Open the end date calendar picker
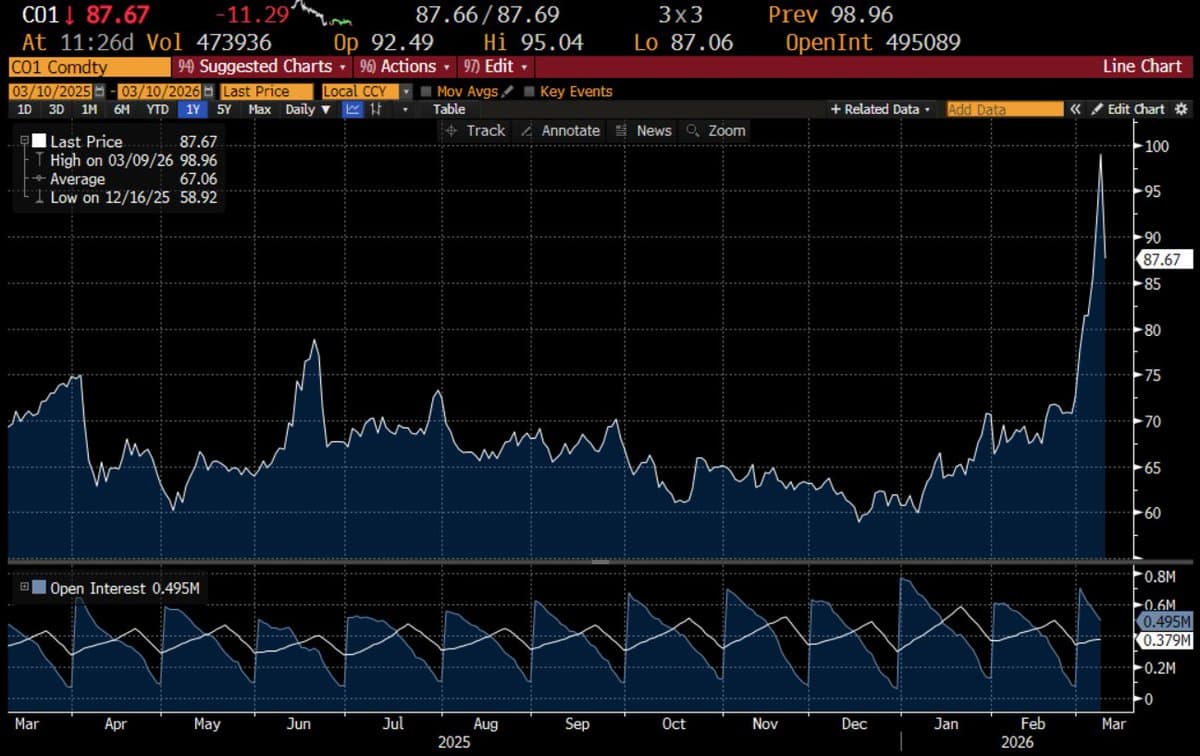This screenshot has width=1200, height=756. [x=208, y=91]
